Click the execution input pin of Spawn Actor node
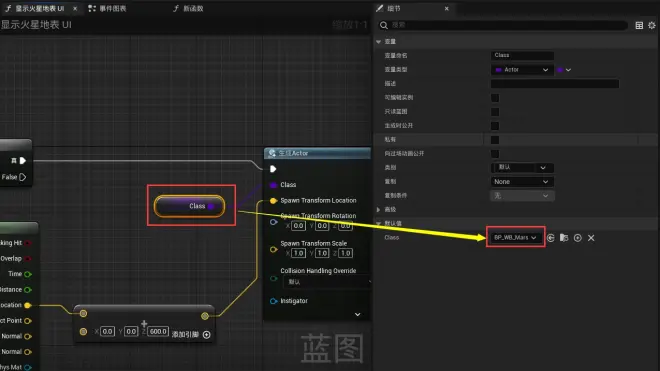 point(273,169)
